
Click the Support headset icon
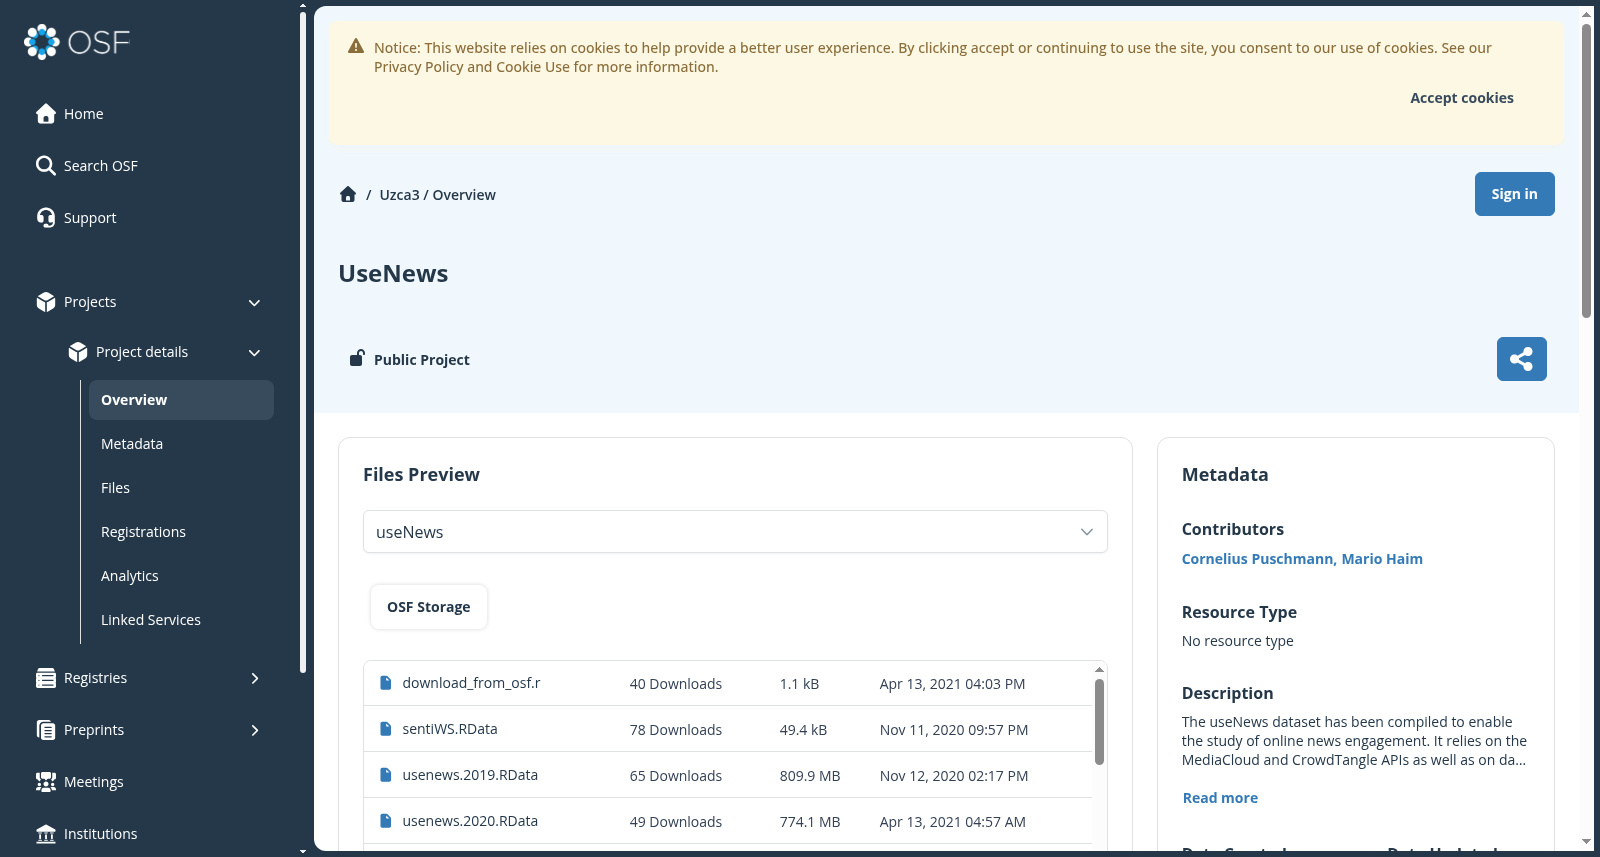point(46,218)
